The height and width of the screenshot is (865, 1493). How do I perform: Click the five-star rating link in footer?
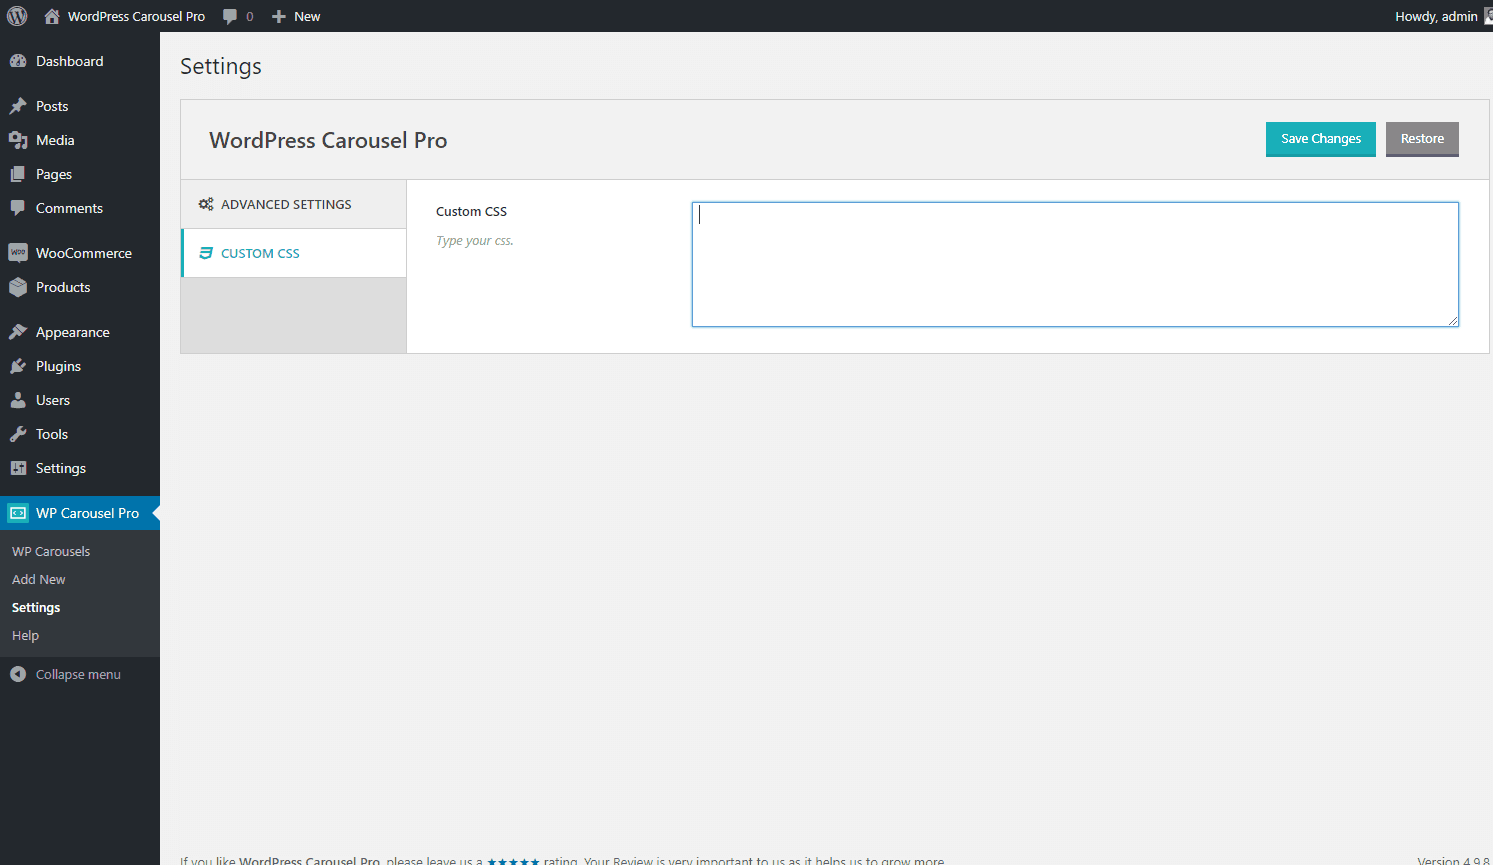click(513, 860)
